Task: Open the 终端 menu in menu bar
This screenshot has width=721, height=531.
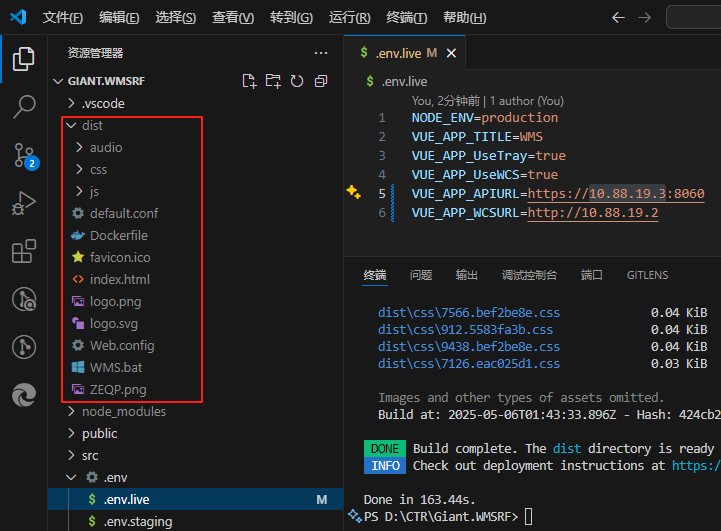Action: tap(406, 18)
